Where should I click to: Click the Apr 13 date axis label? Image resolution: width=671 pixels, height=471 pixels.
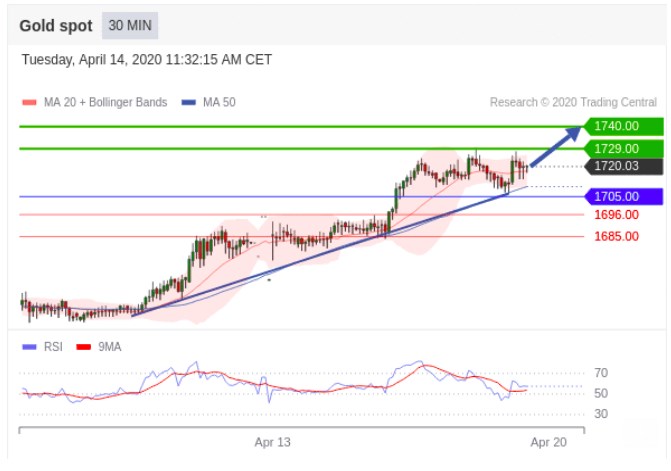(x=273, y=442)
